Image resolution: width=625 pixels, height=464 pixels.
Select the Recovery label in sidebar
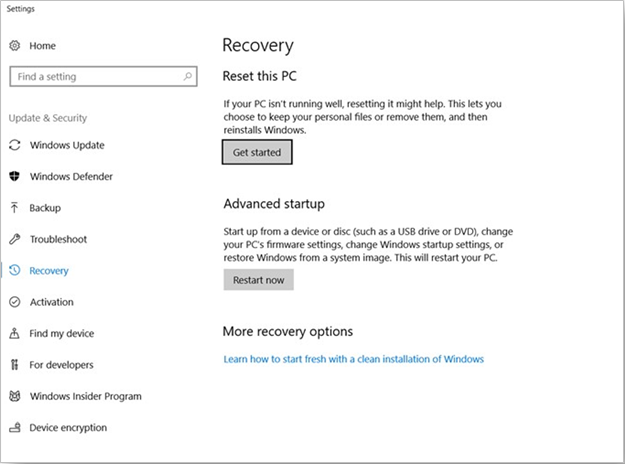pyautogui.click(x=49, y=271)
